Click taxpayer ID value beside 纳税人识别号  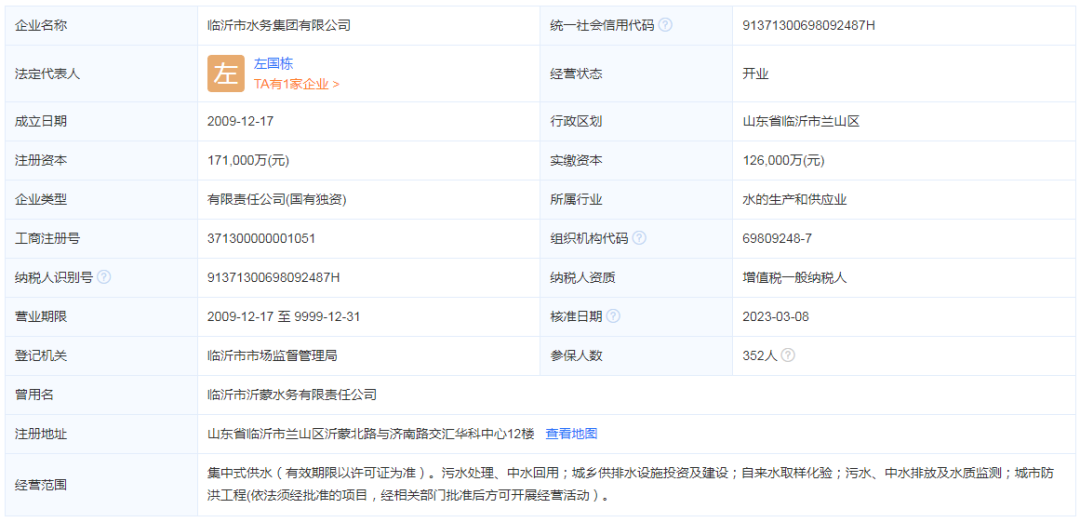(x=273, y=278)
